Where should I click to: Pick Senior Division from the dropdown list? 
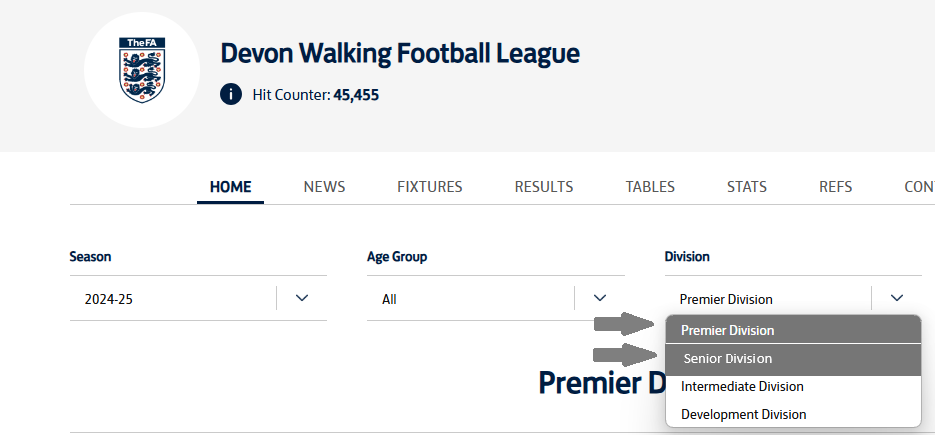point(728,359)
